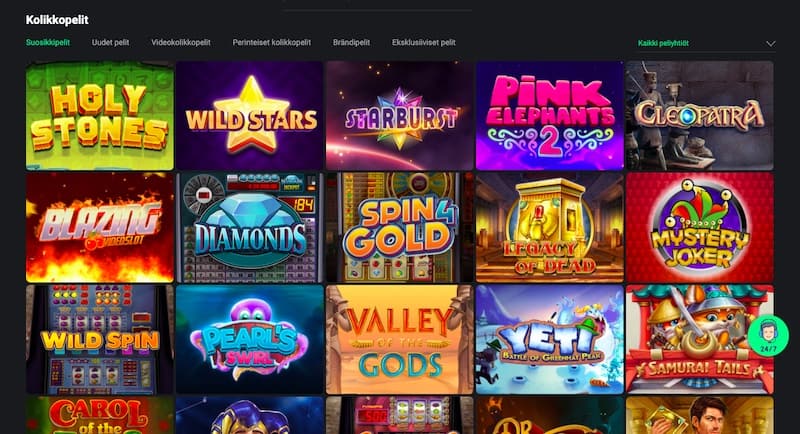Open the Spin 4 Gold game
Image resolution: width=800 pixels, height=434 pixels.
pos(399,227)
